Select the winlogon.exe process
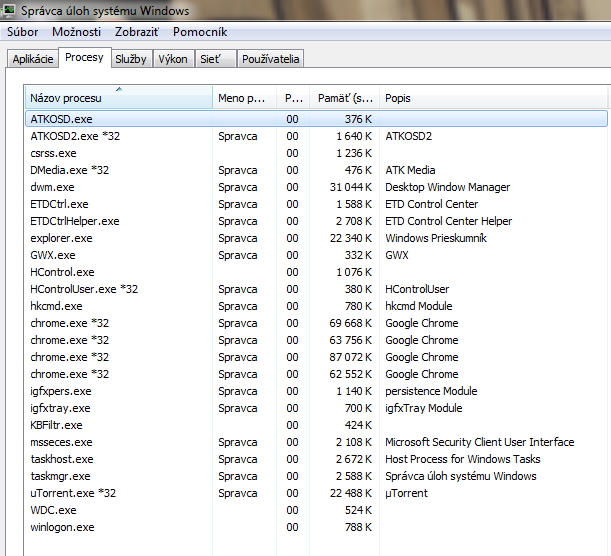 coord(62,527)
